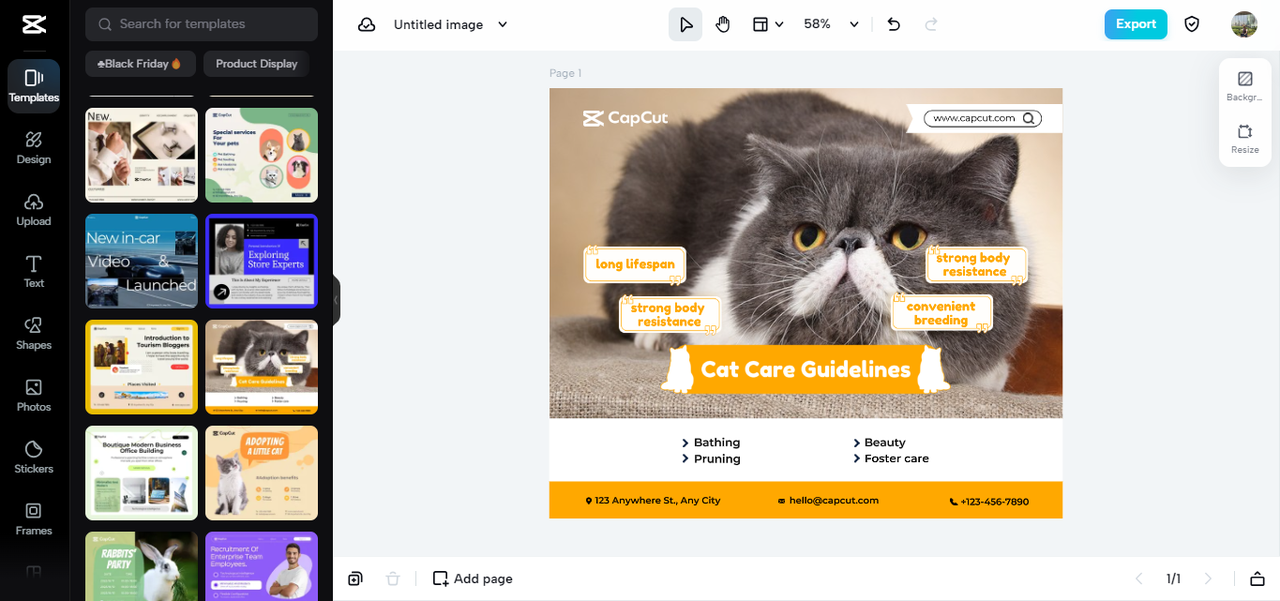This screenshot has height=601, width=1280.
Task: Choose the Cat Care Guidelines template thumbnail
Action: pyautogui.click(x=262, y=367)
